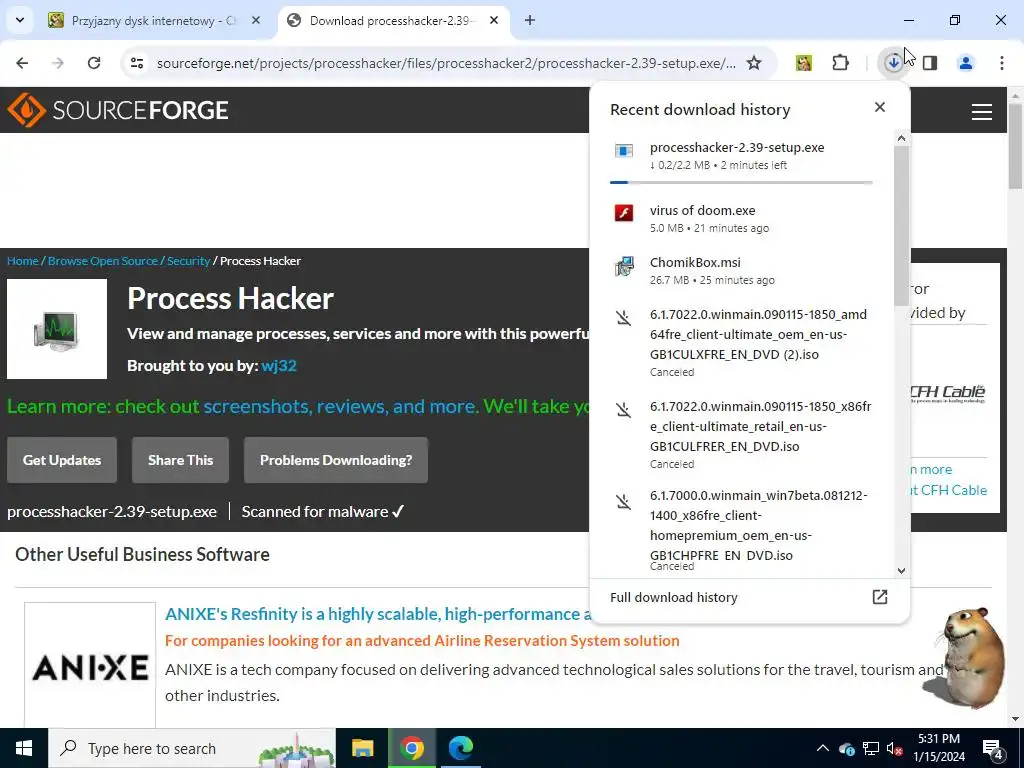
Task: Click the Chrome taskbar icon
Action: (x=411, y=748)
